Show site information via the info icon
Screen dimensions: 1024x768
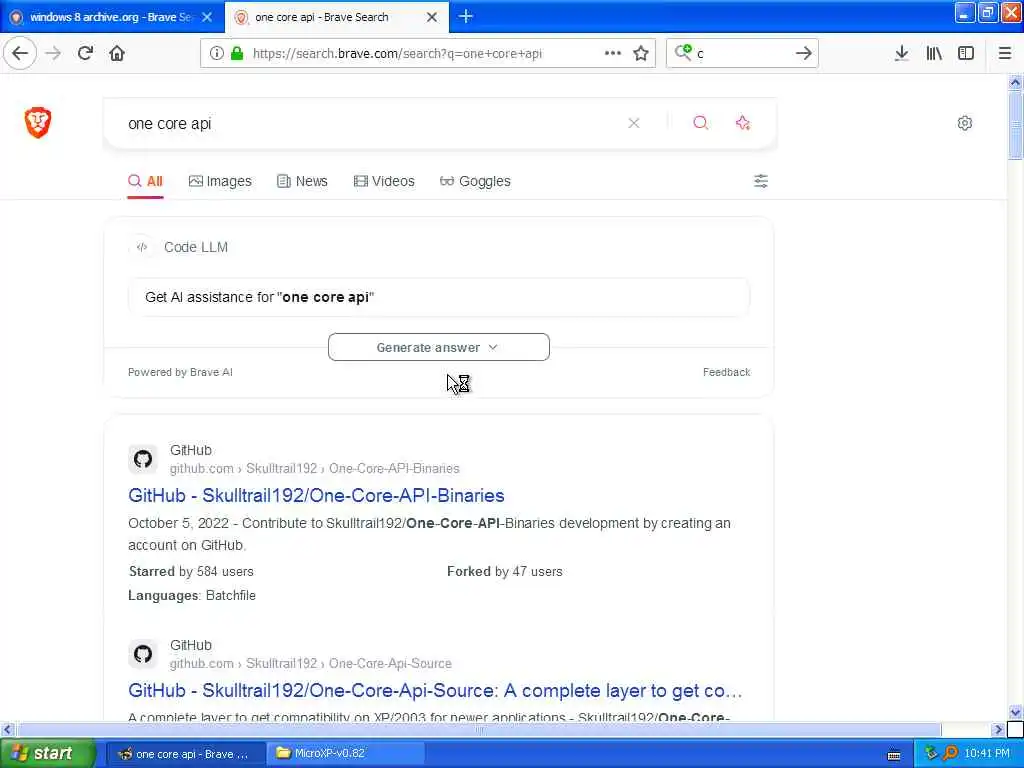[216, 53]
